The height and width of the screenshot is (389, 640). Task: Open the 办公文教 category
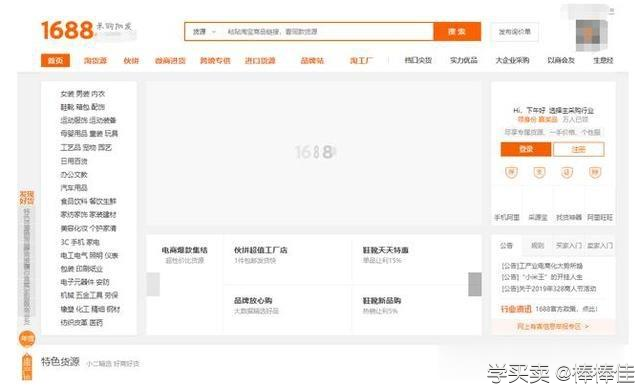point(74,175)
